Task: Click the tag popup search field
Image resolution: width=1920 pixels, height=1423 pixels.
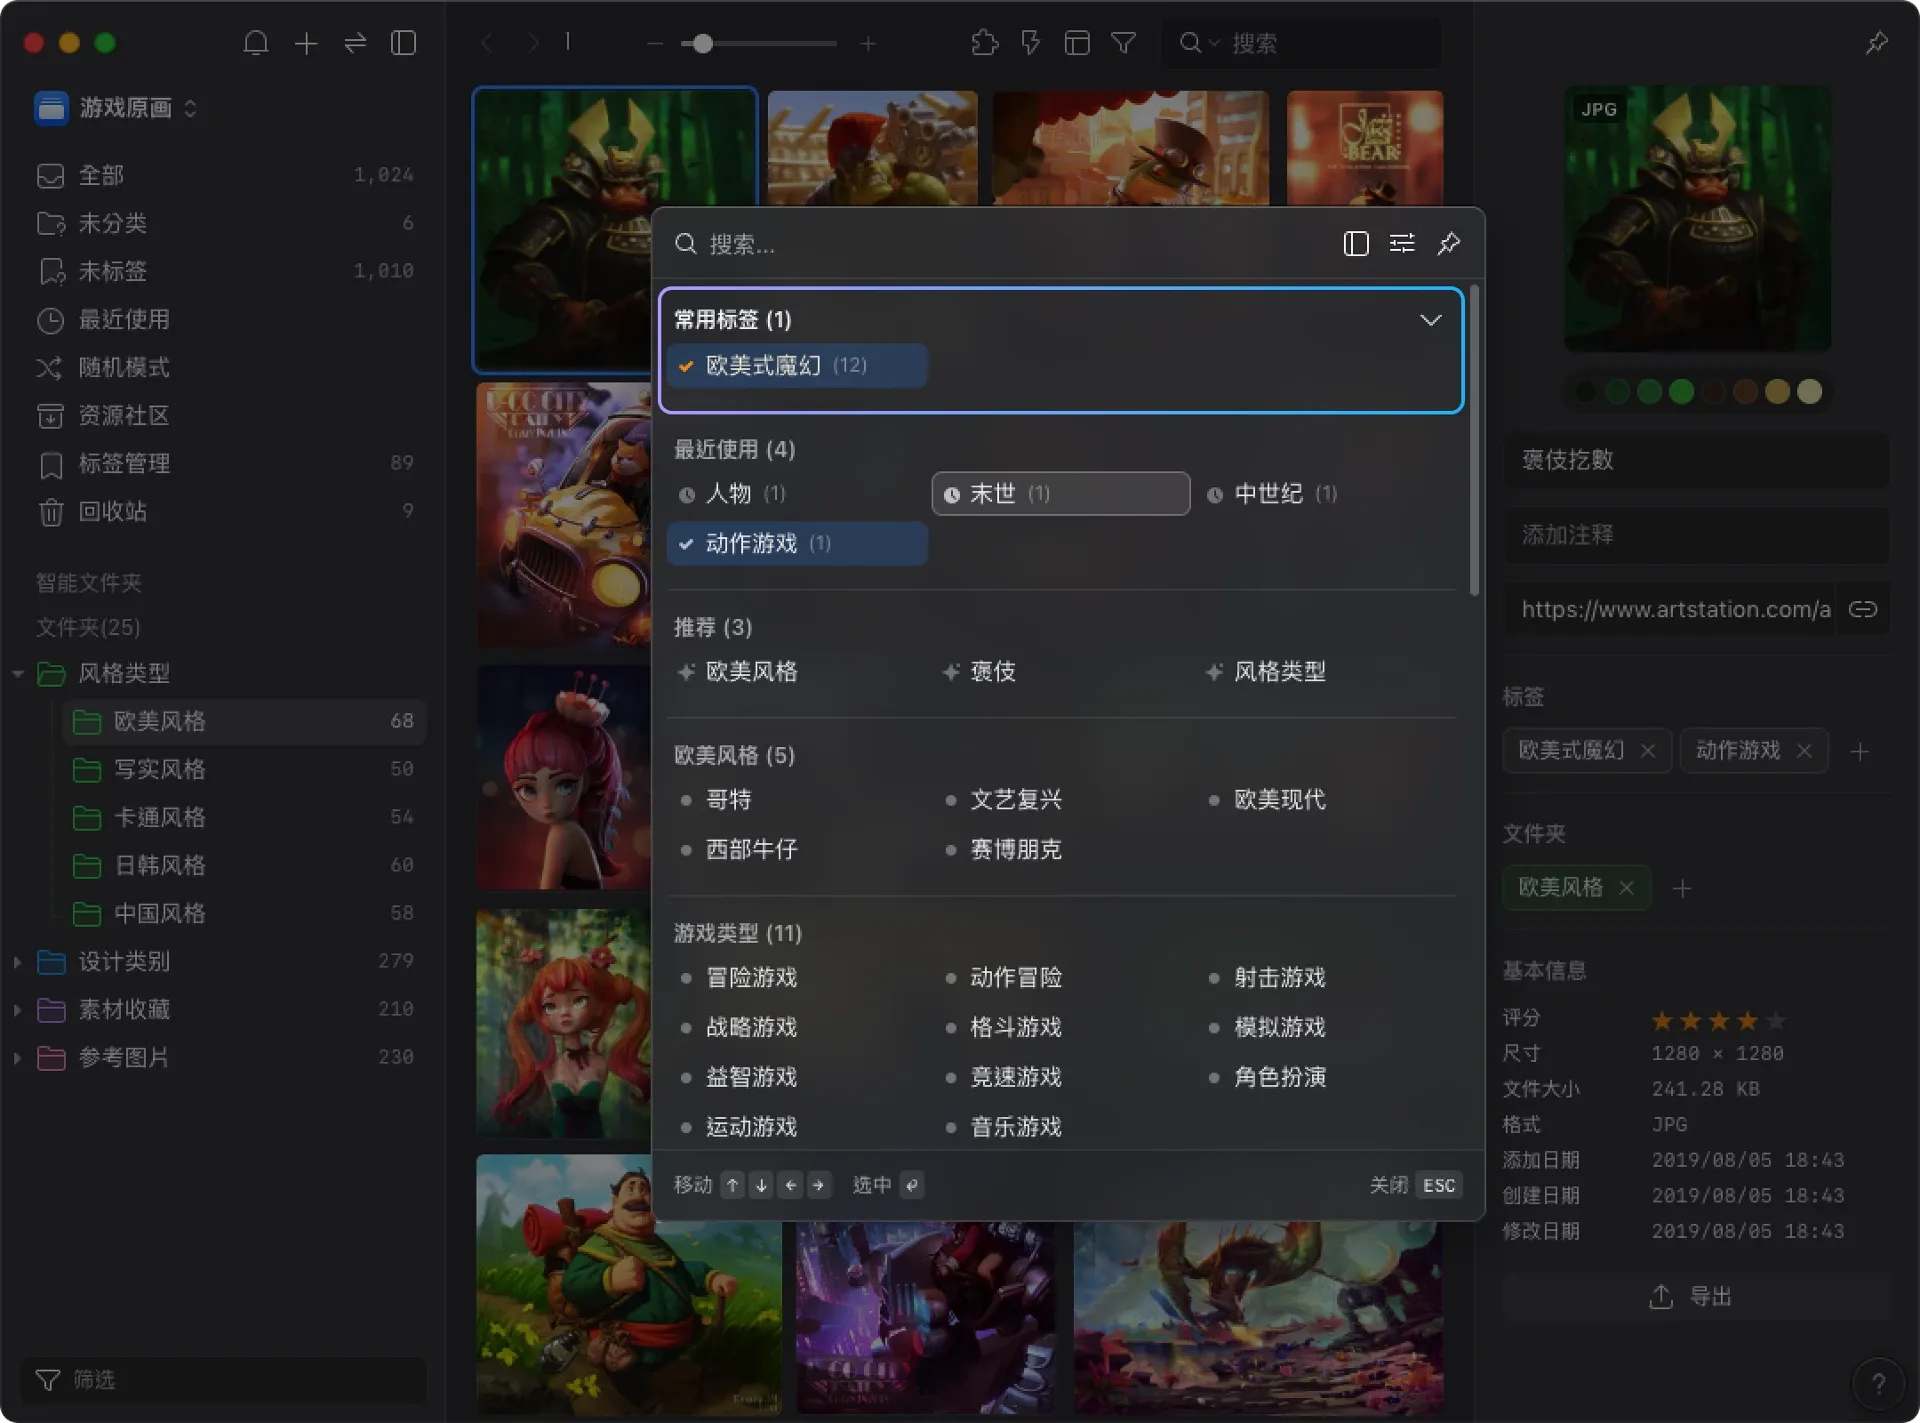Action: coord(1000,244)
